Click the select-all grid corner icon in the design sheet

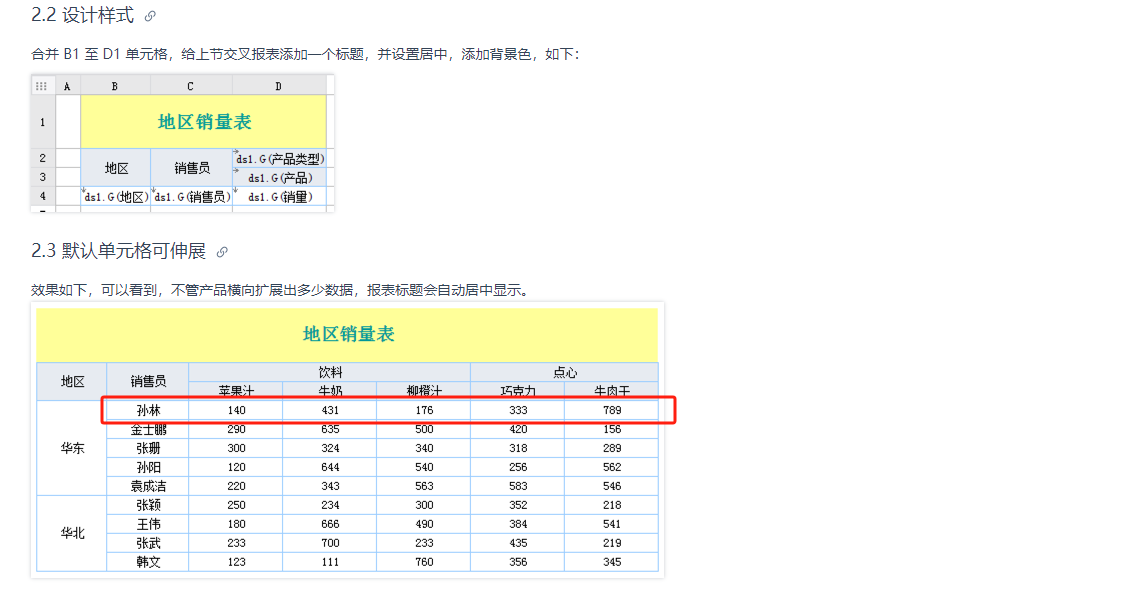[42, 86]
